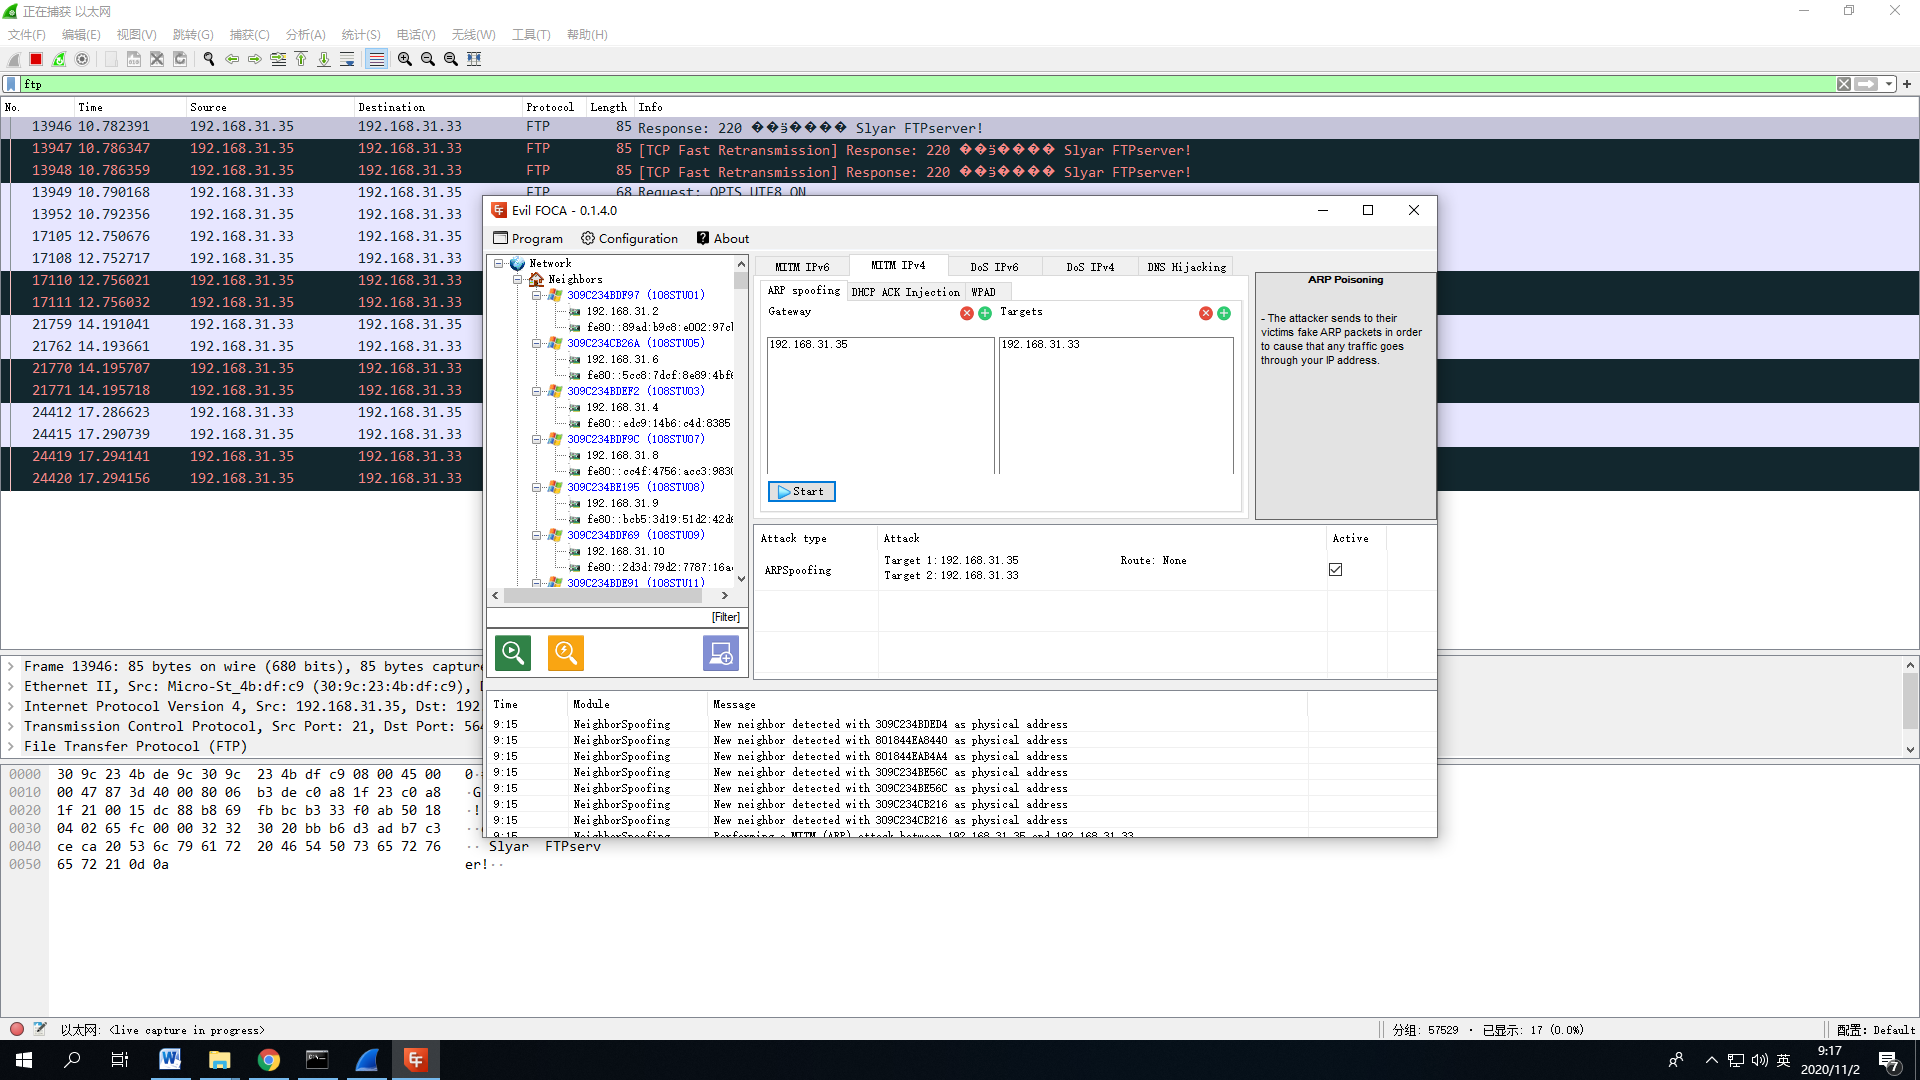Remove target with red X icon

coord(1206,313)
